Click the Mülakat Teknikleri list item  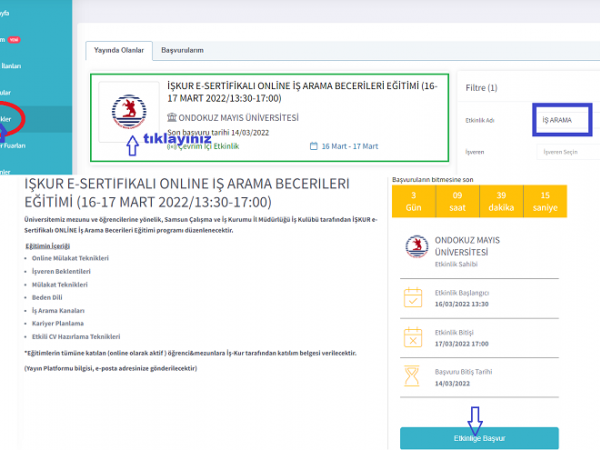(x=60, y=285)
